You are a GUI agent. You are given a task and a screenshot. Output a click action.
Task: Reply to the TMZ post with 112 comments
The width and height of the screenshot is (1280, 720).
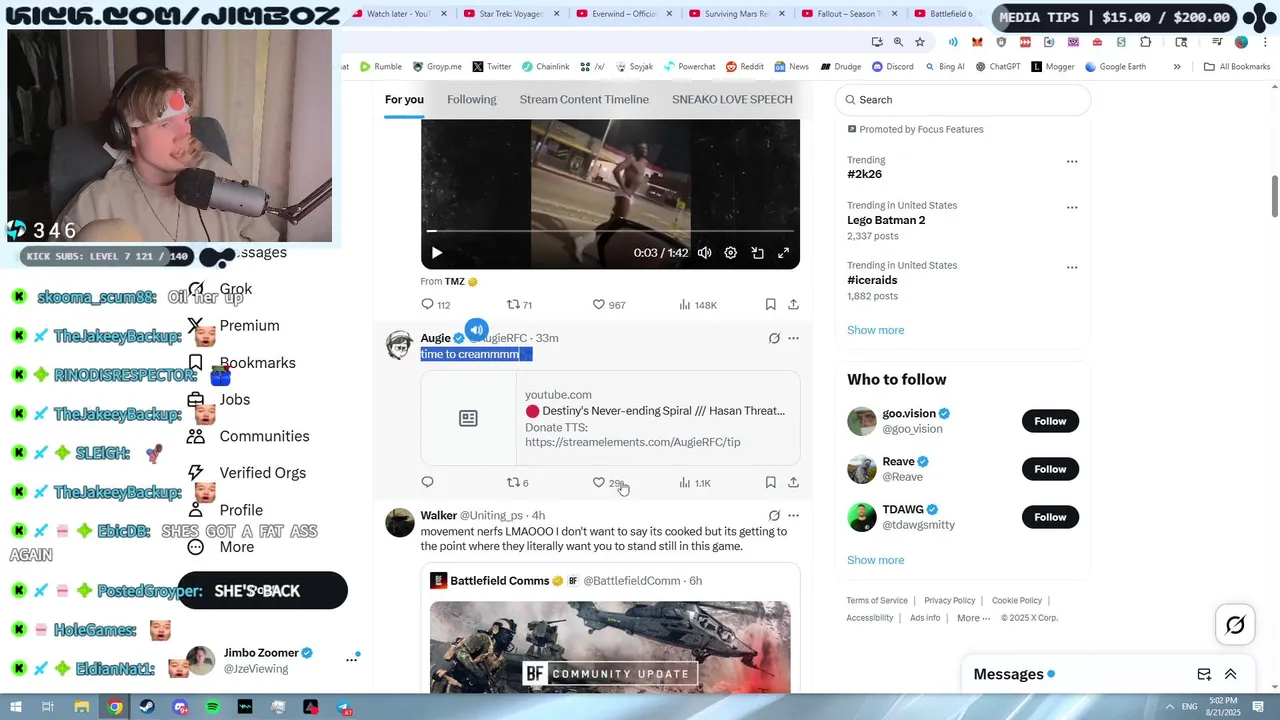click(x=435, y=304)
